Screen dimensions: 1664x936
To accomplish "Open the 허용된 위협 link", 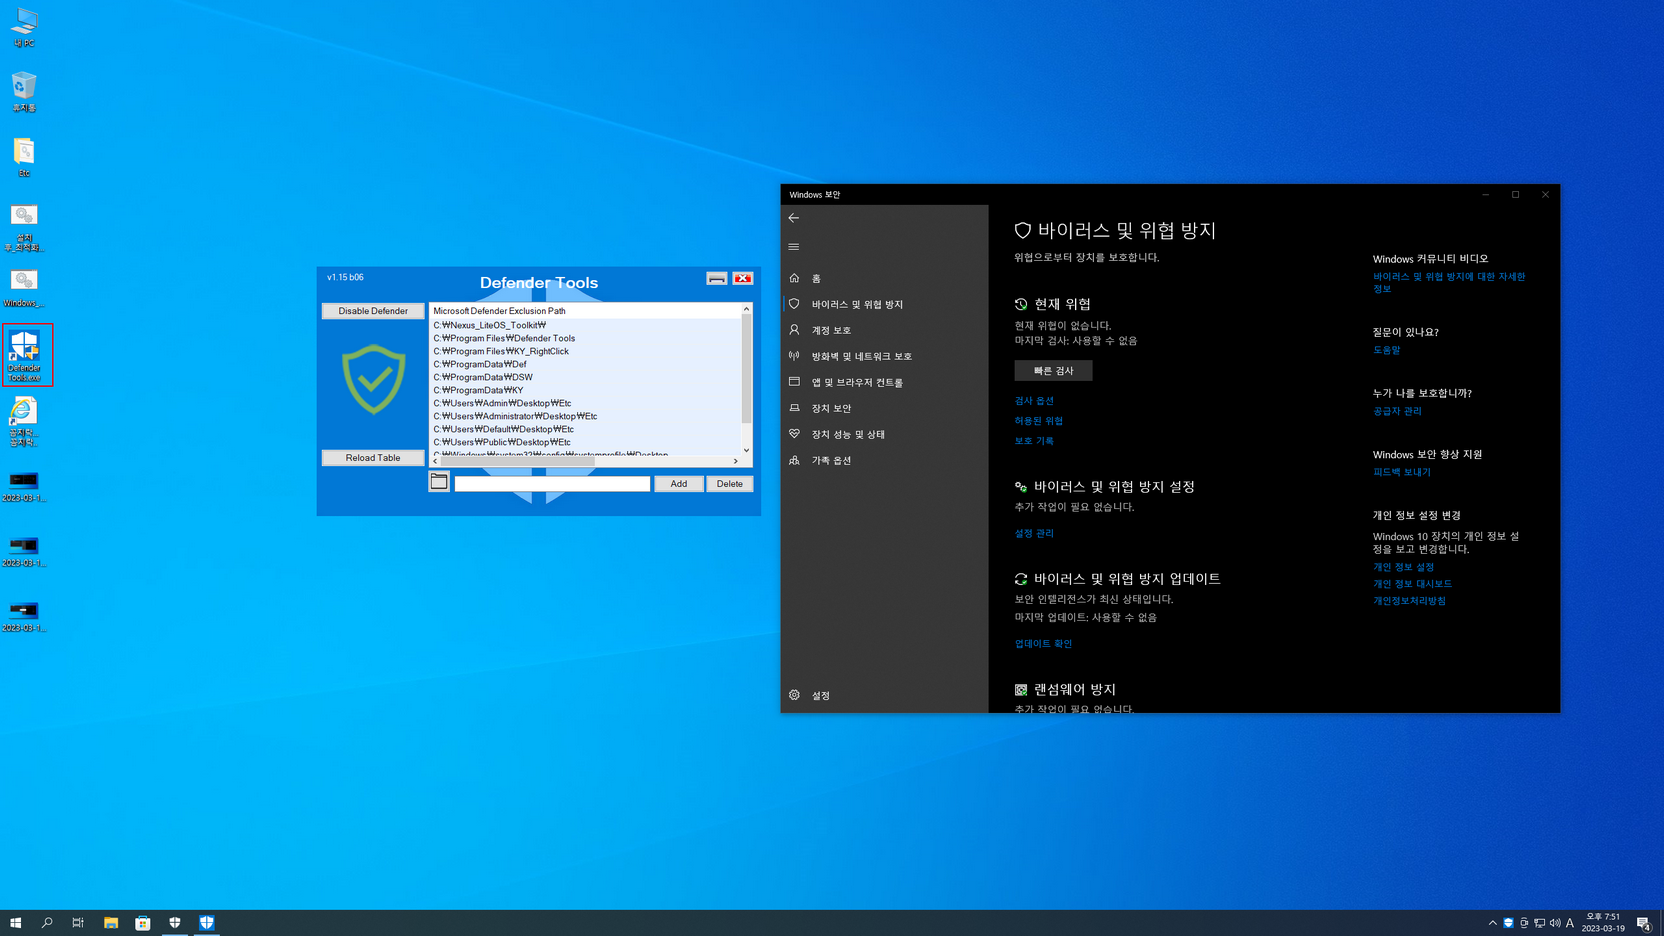I will tap(1039, 421).
